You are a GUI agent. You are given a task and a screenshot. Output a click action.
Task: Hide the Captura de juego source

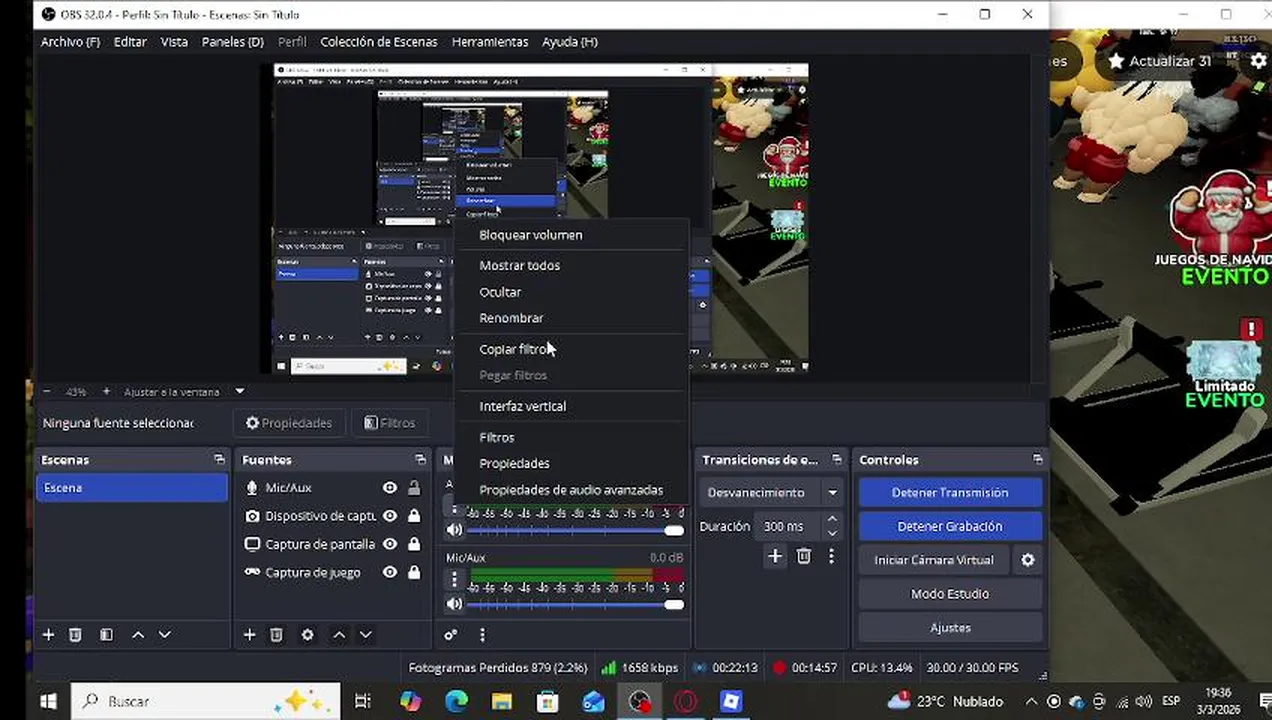[x=390, y=572]
